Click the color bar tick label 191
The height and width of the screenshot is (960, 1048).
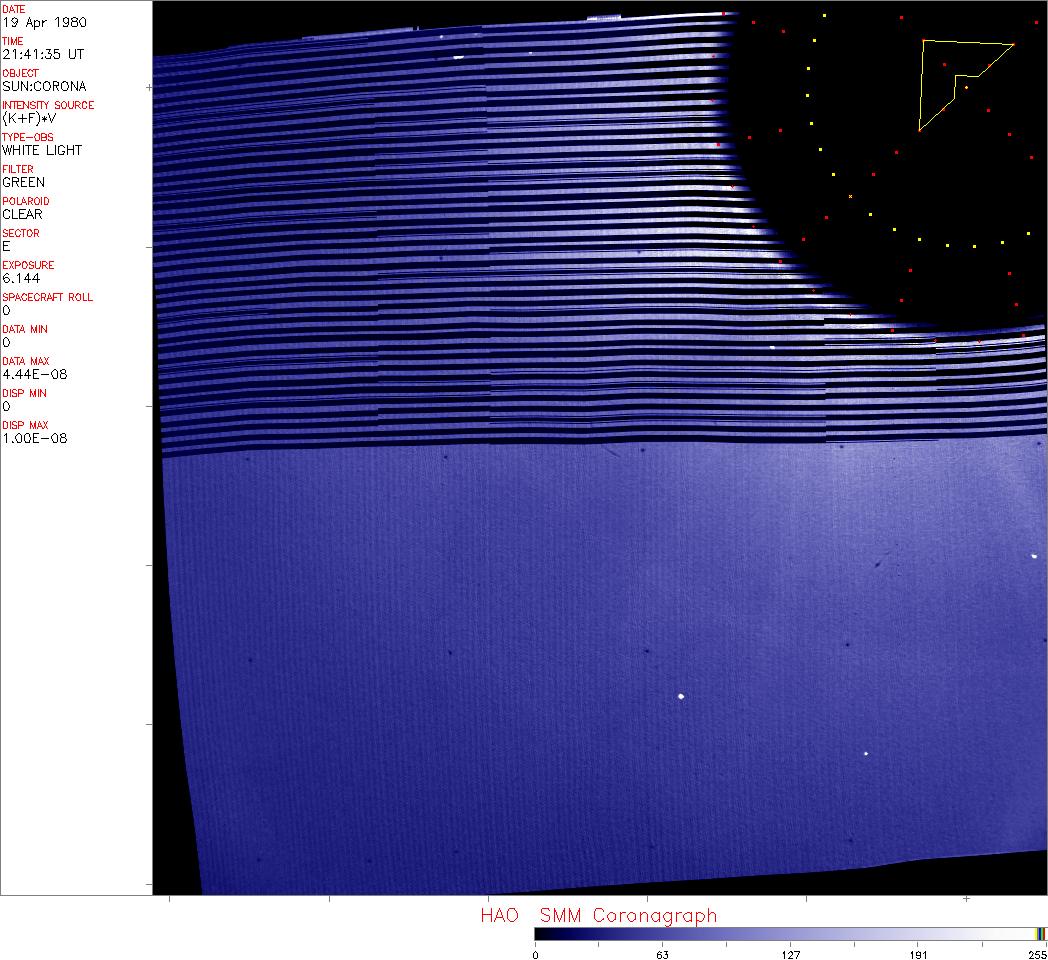point(918,954)
